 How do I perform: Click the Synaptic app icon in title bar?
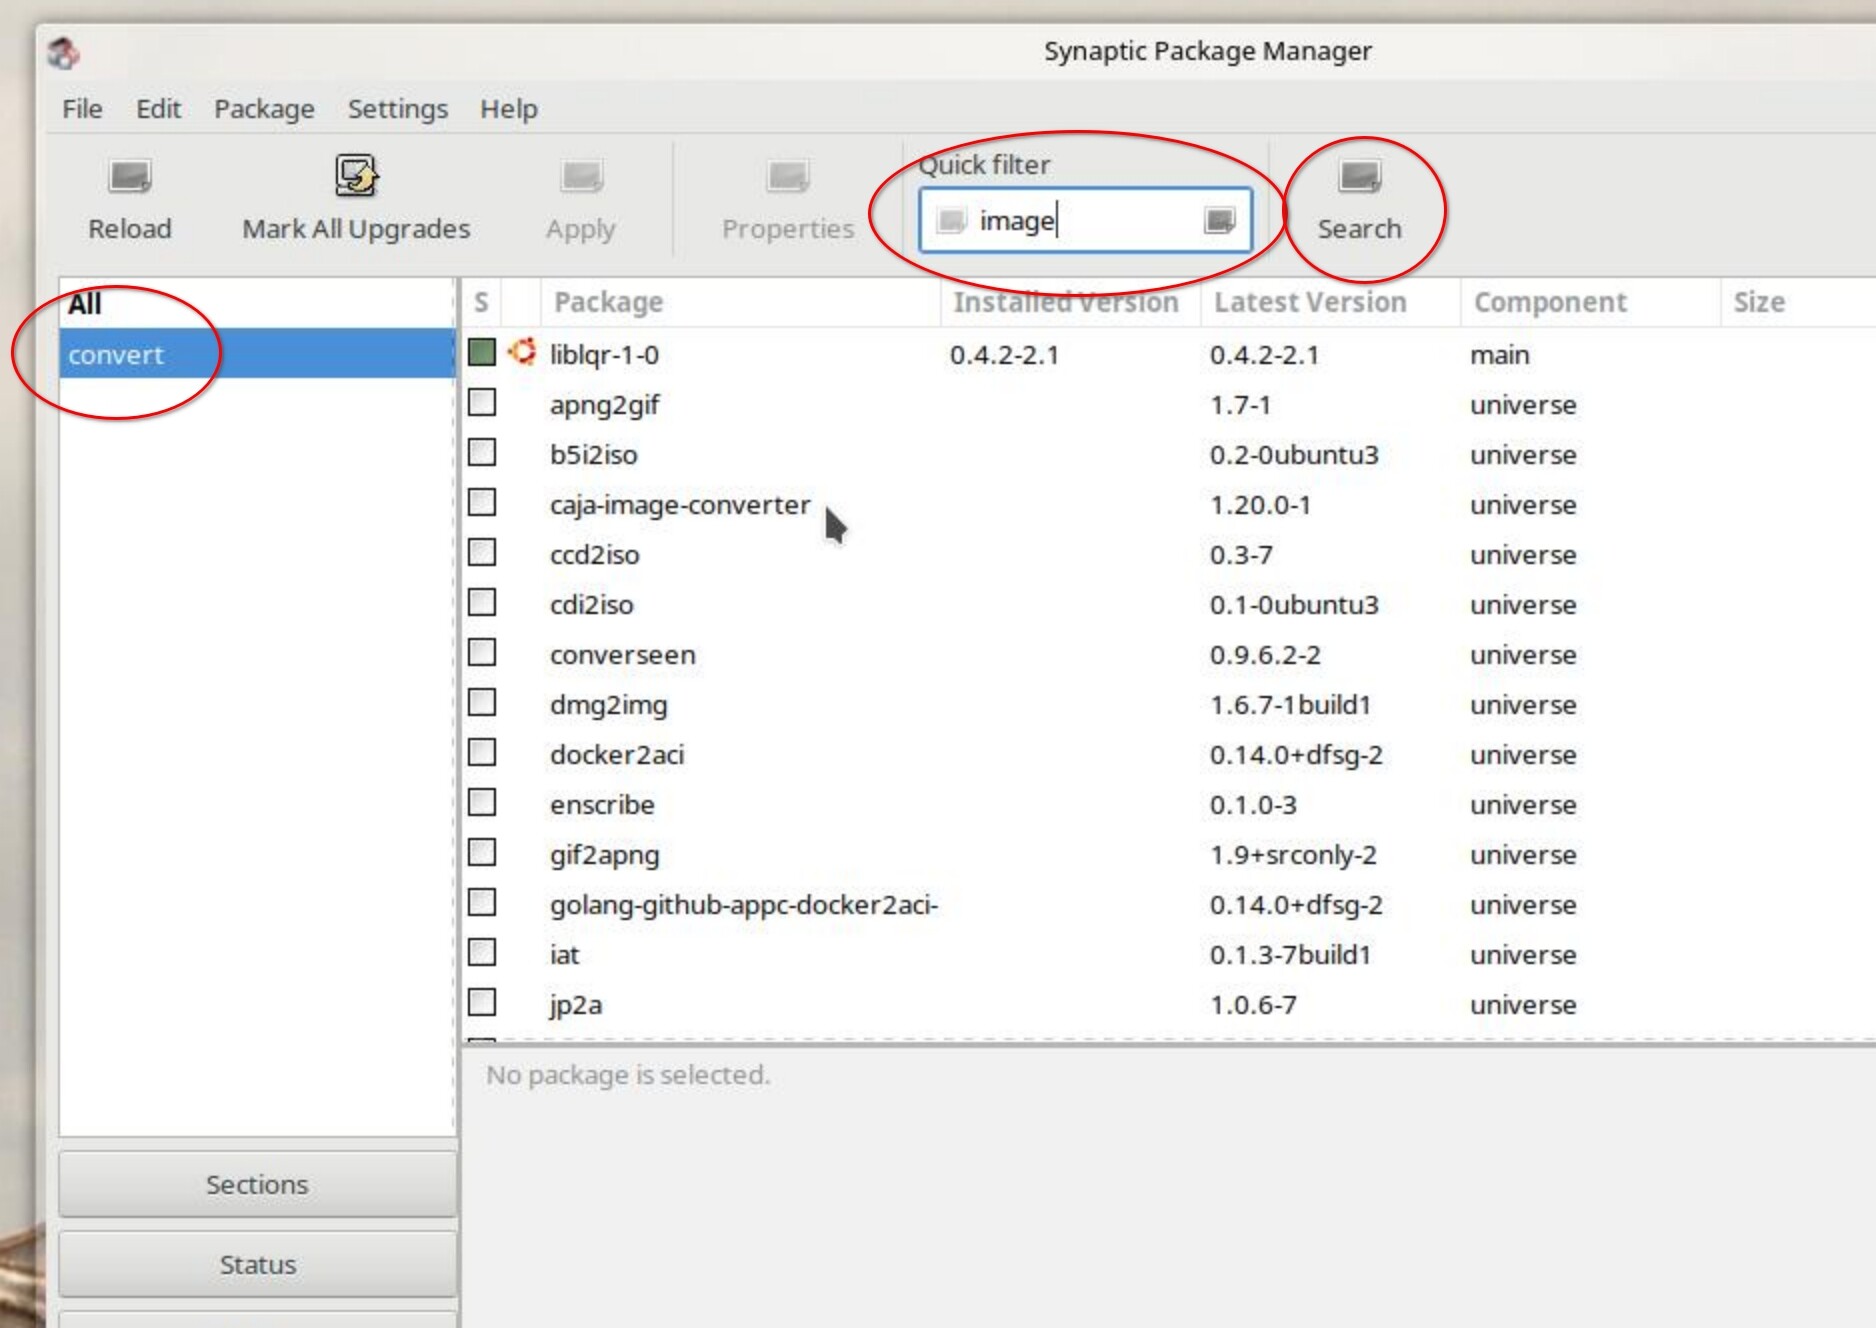(64, 52)
